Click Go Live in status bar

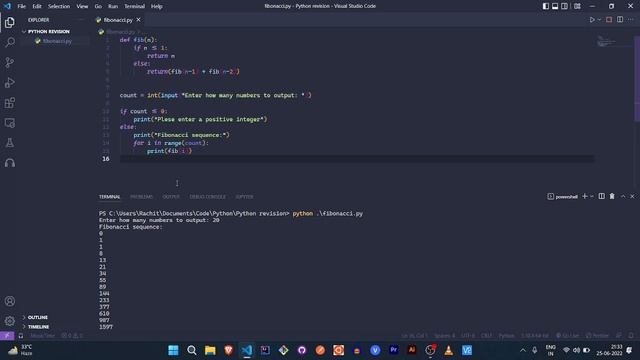pyautogui.click(x=567, y=336)
